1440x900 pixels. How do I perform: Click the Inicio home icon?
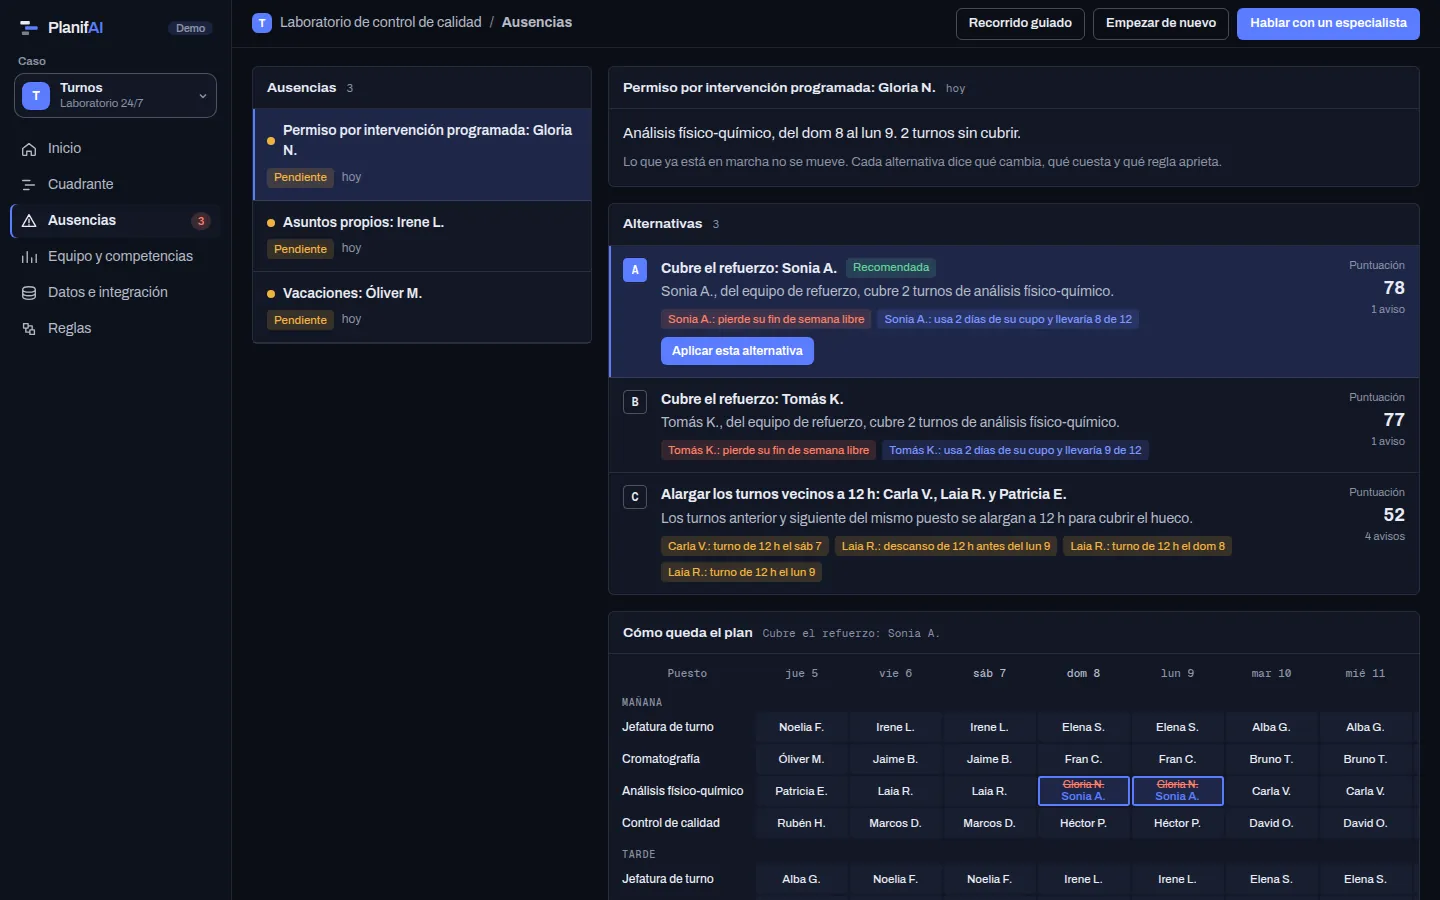click(29, 149)
